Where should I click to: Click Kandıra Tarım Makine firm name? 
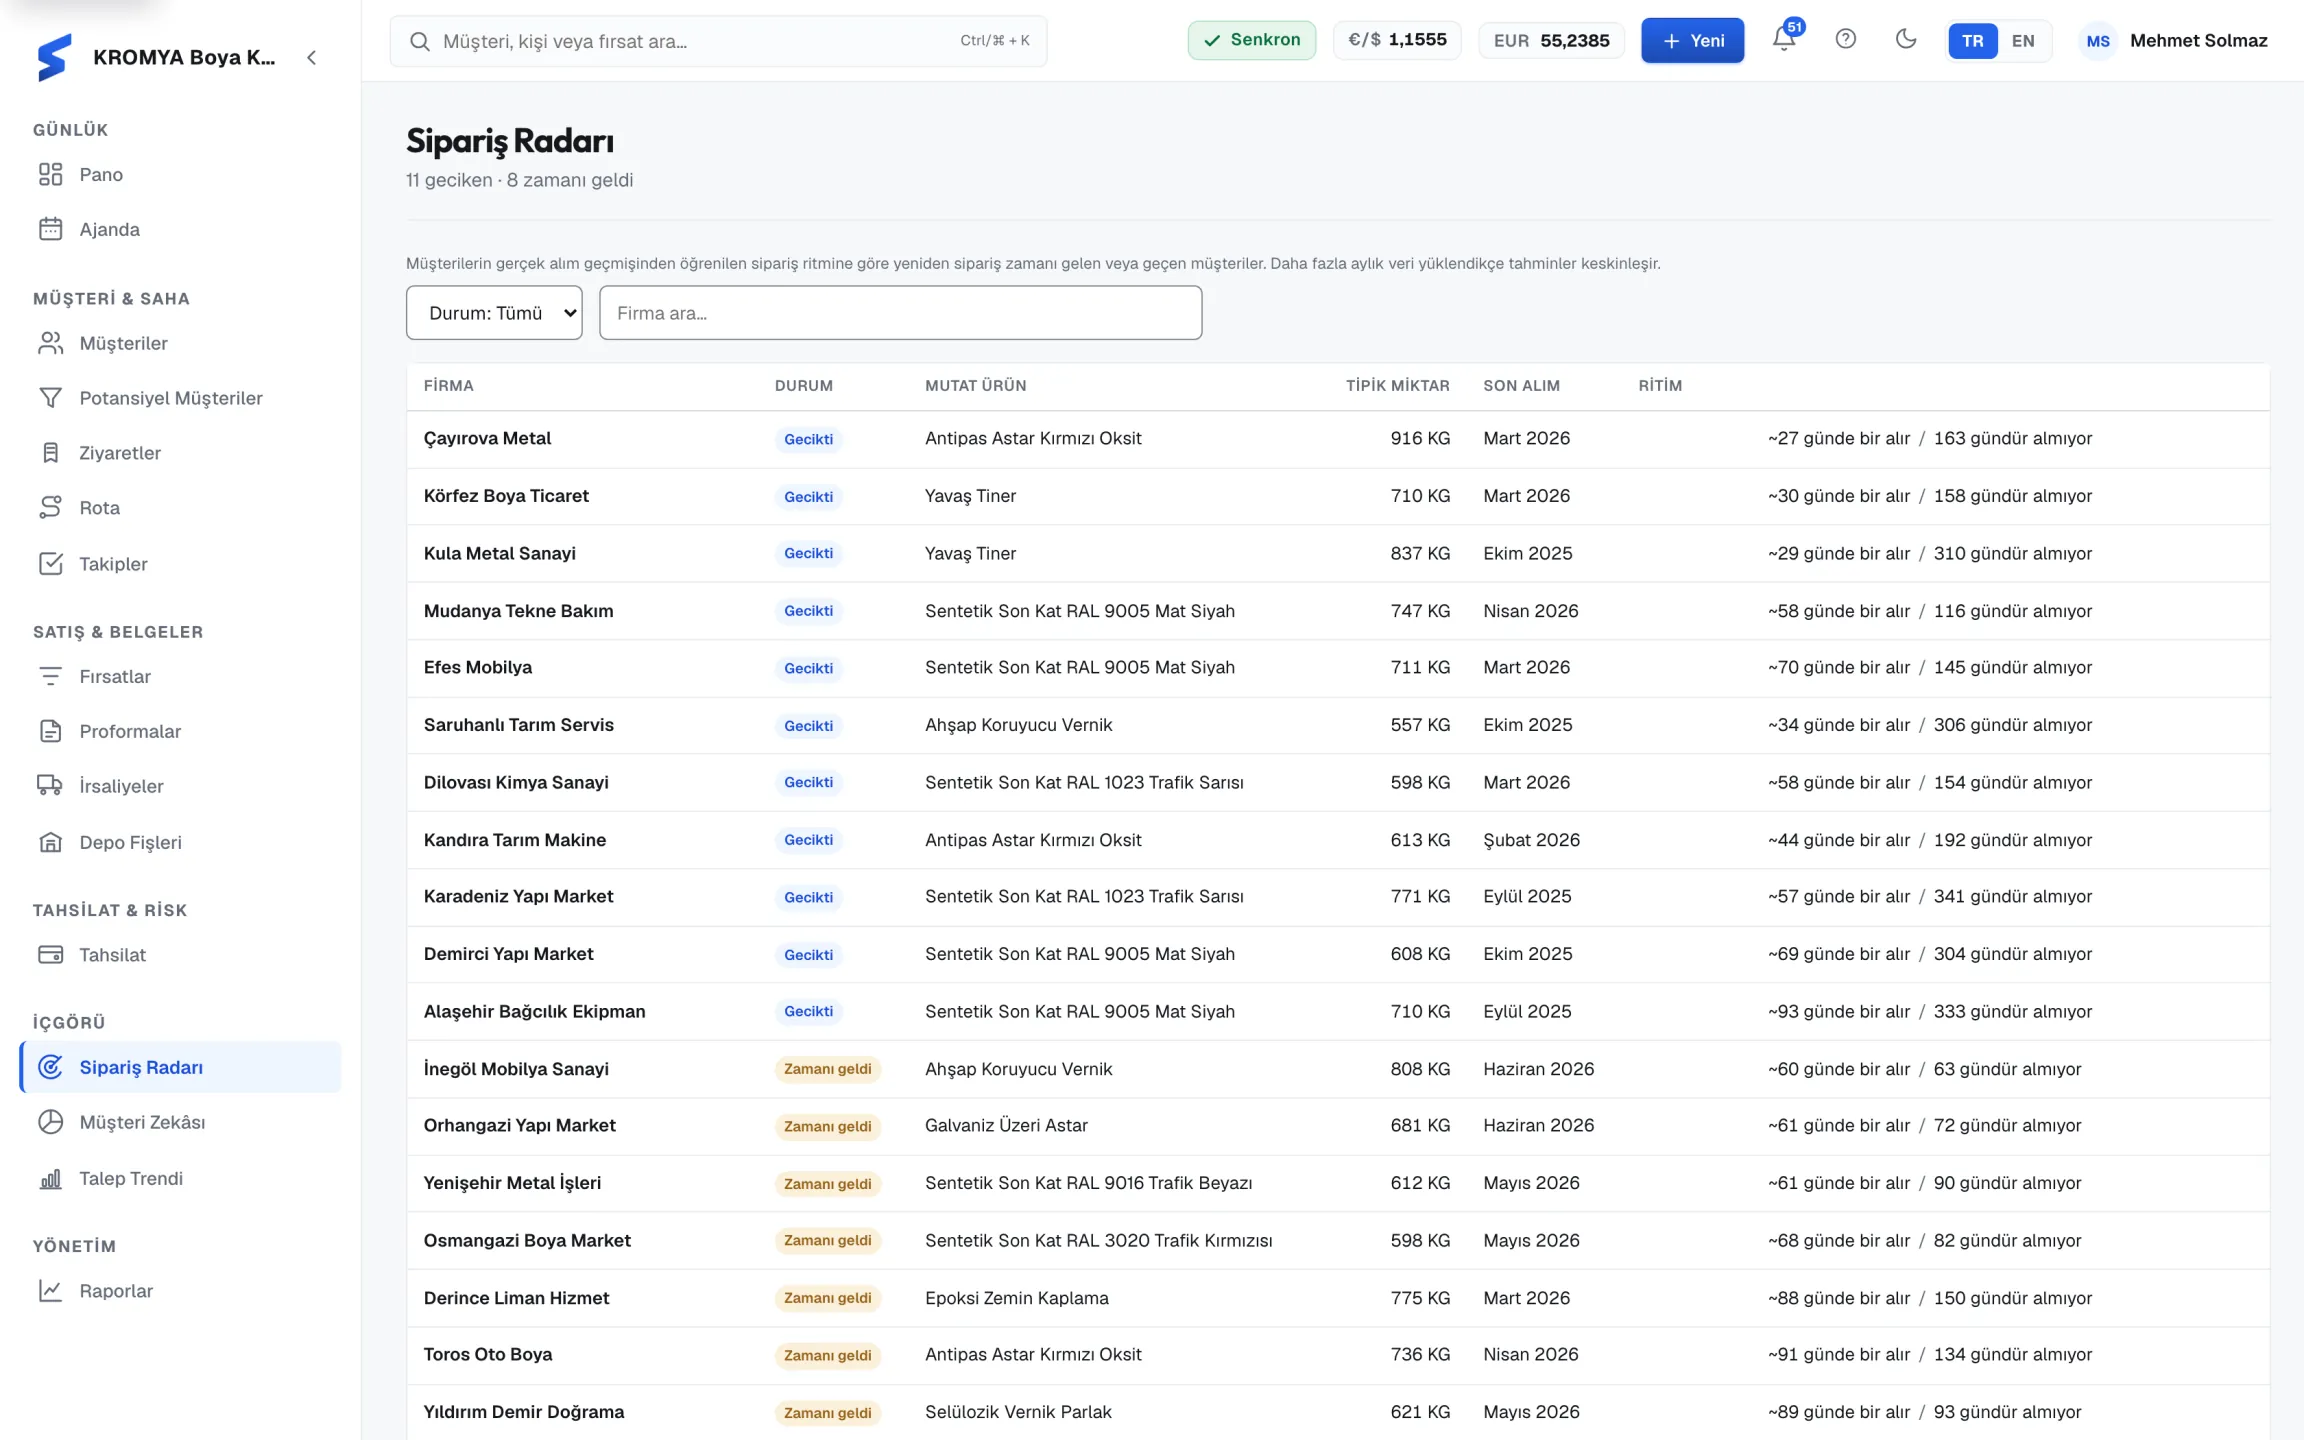point(515,840)
